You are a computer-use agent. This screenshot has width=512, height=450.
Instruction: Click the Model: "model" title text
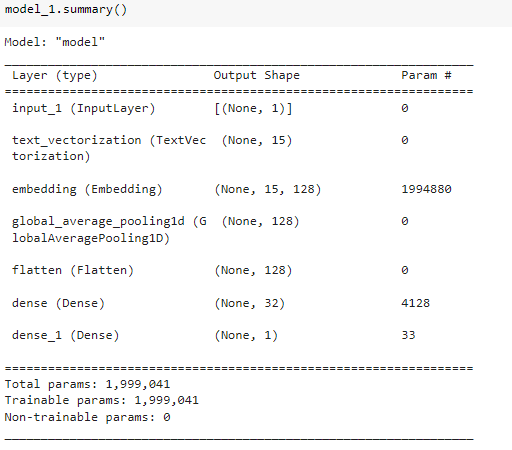tap(54, 42)
